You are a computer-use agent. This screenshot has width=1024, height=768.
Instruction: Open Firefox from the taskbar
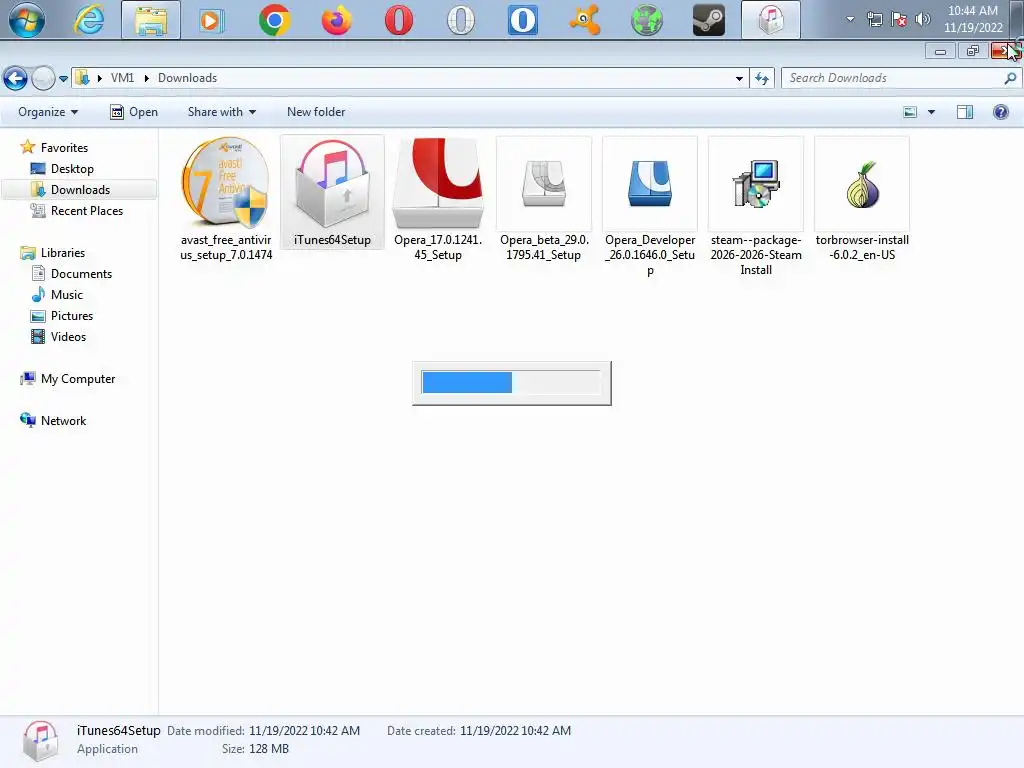click(336, 20)
